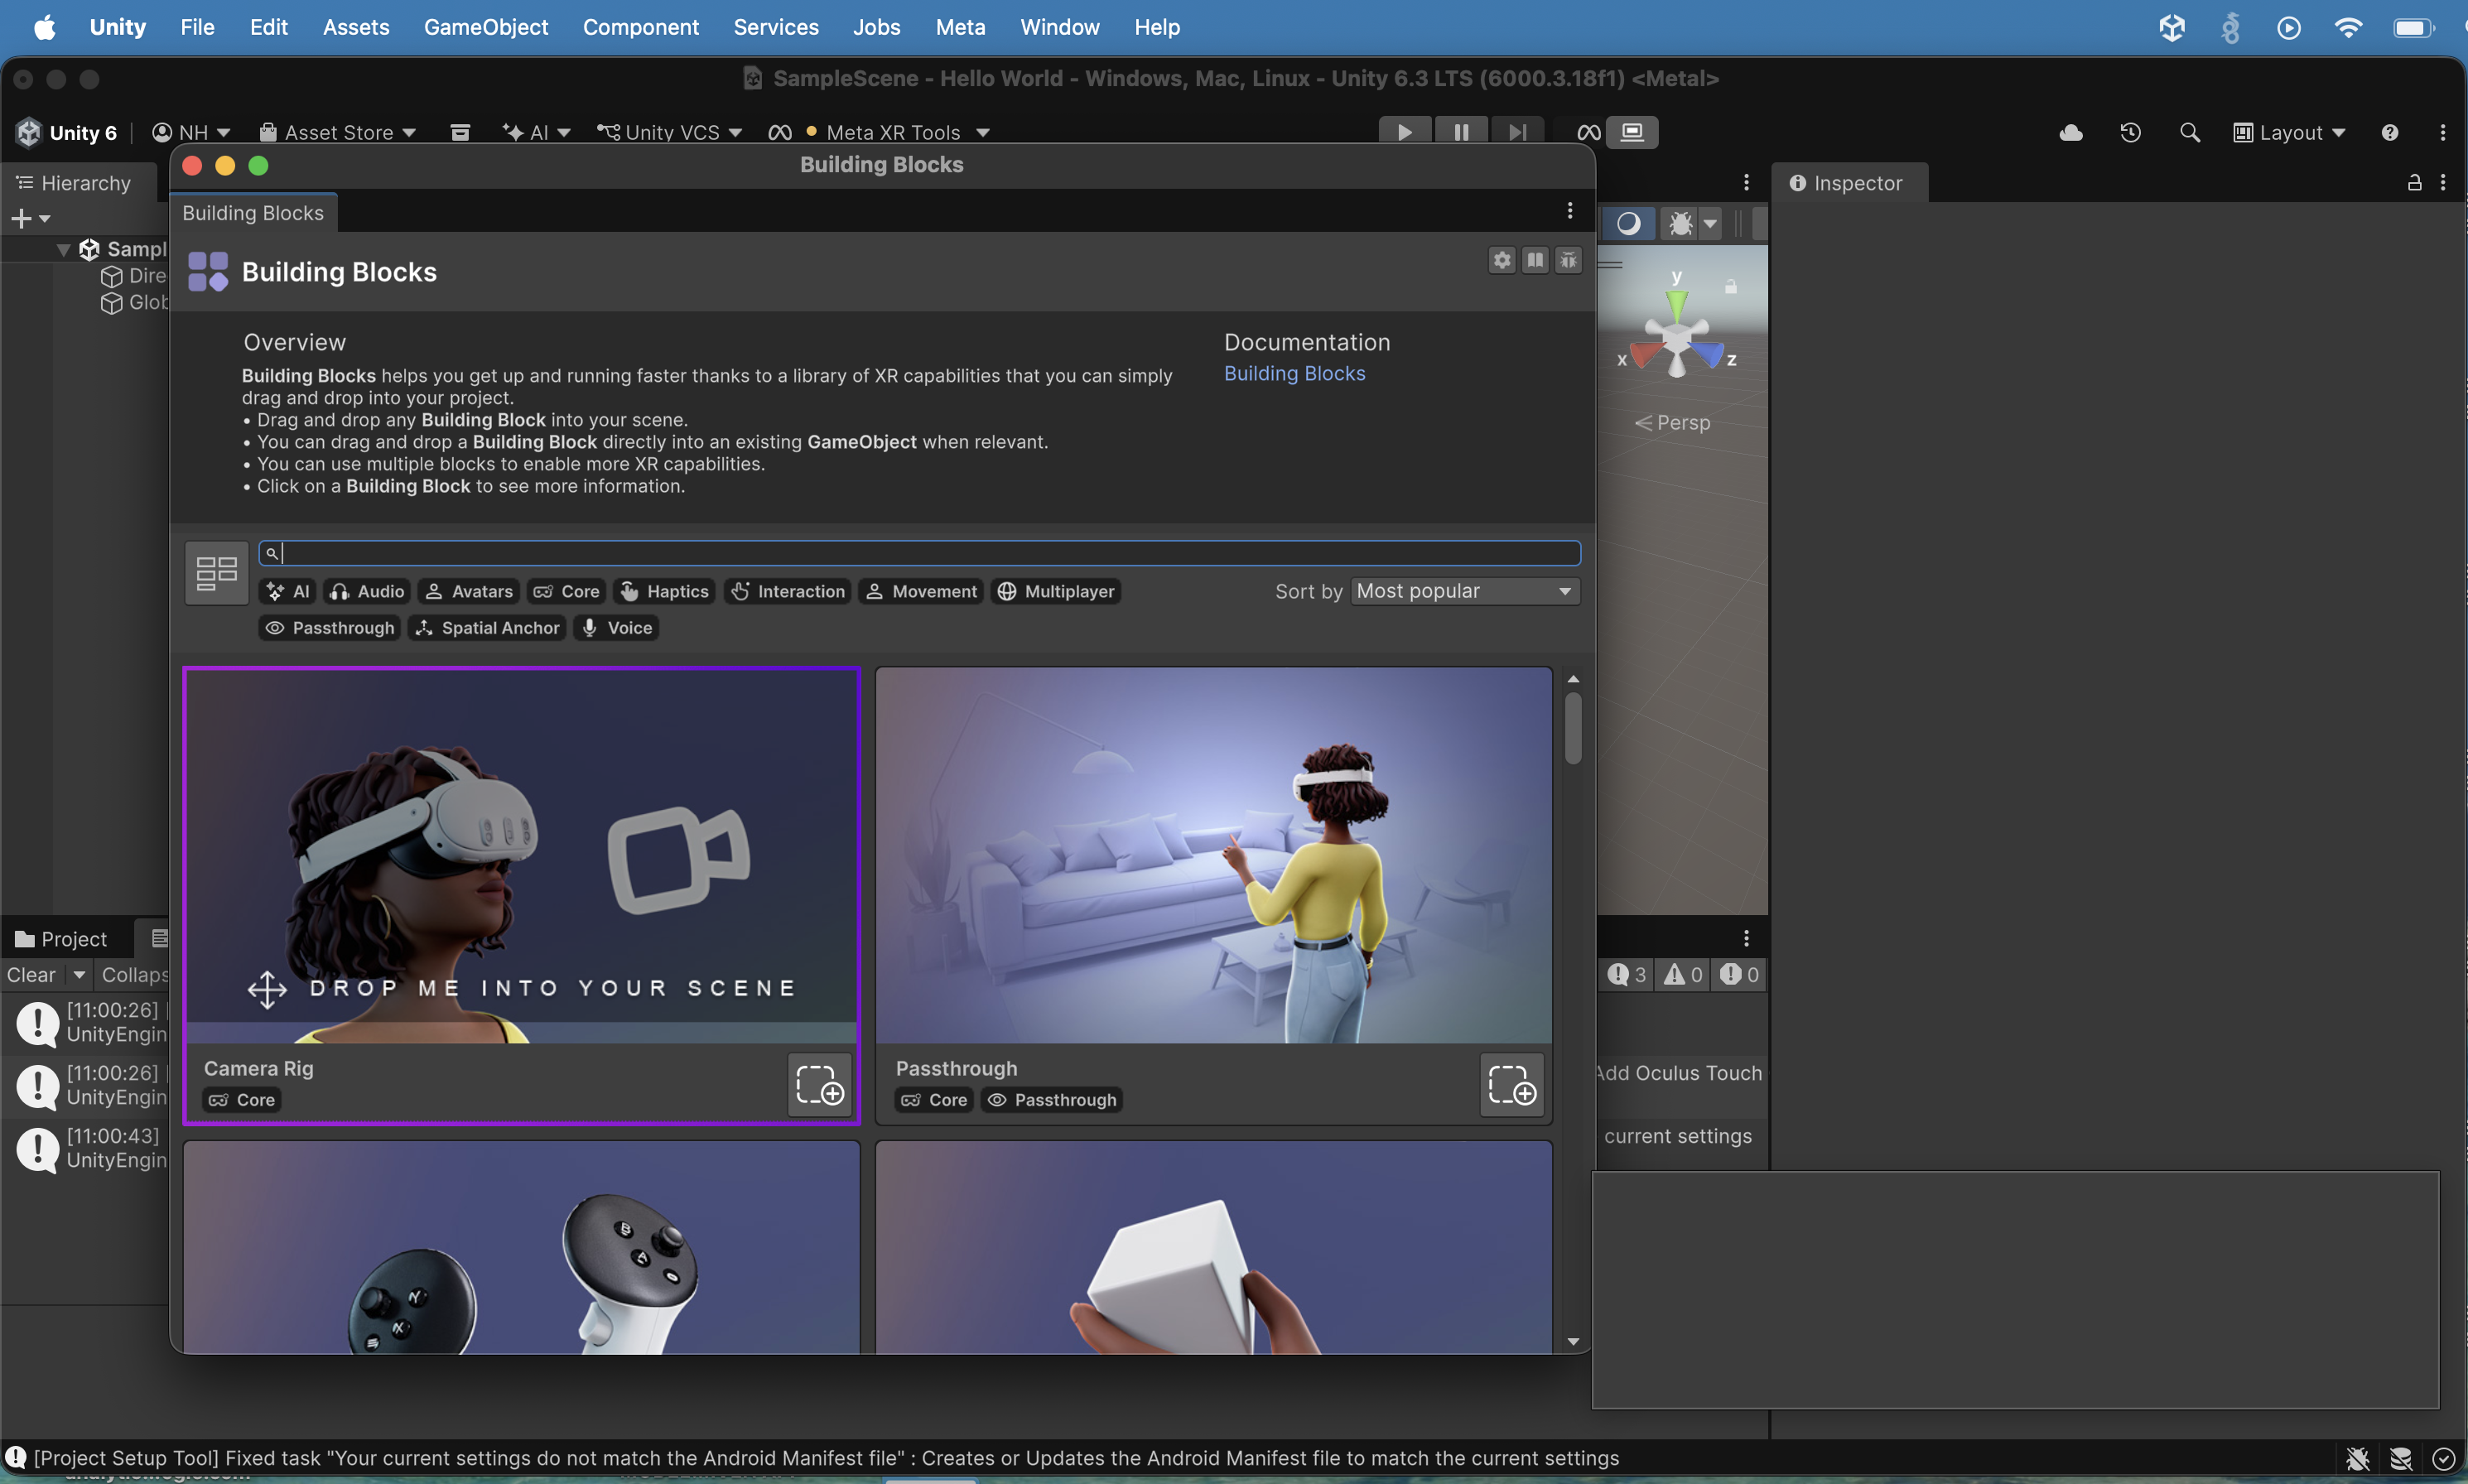Open the documentation book icon in Building Blocks

pos(1535,260)
